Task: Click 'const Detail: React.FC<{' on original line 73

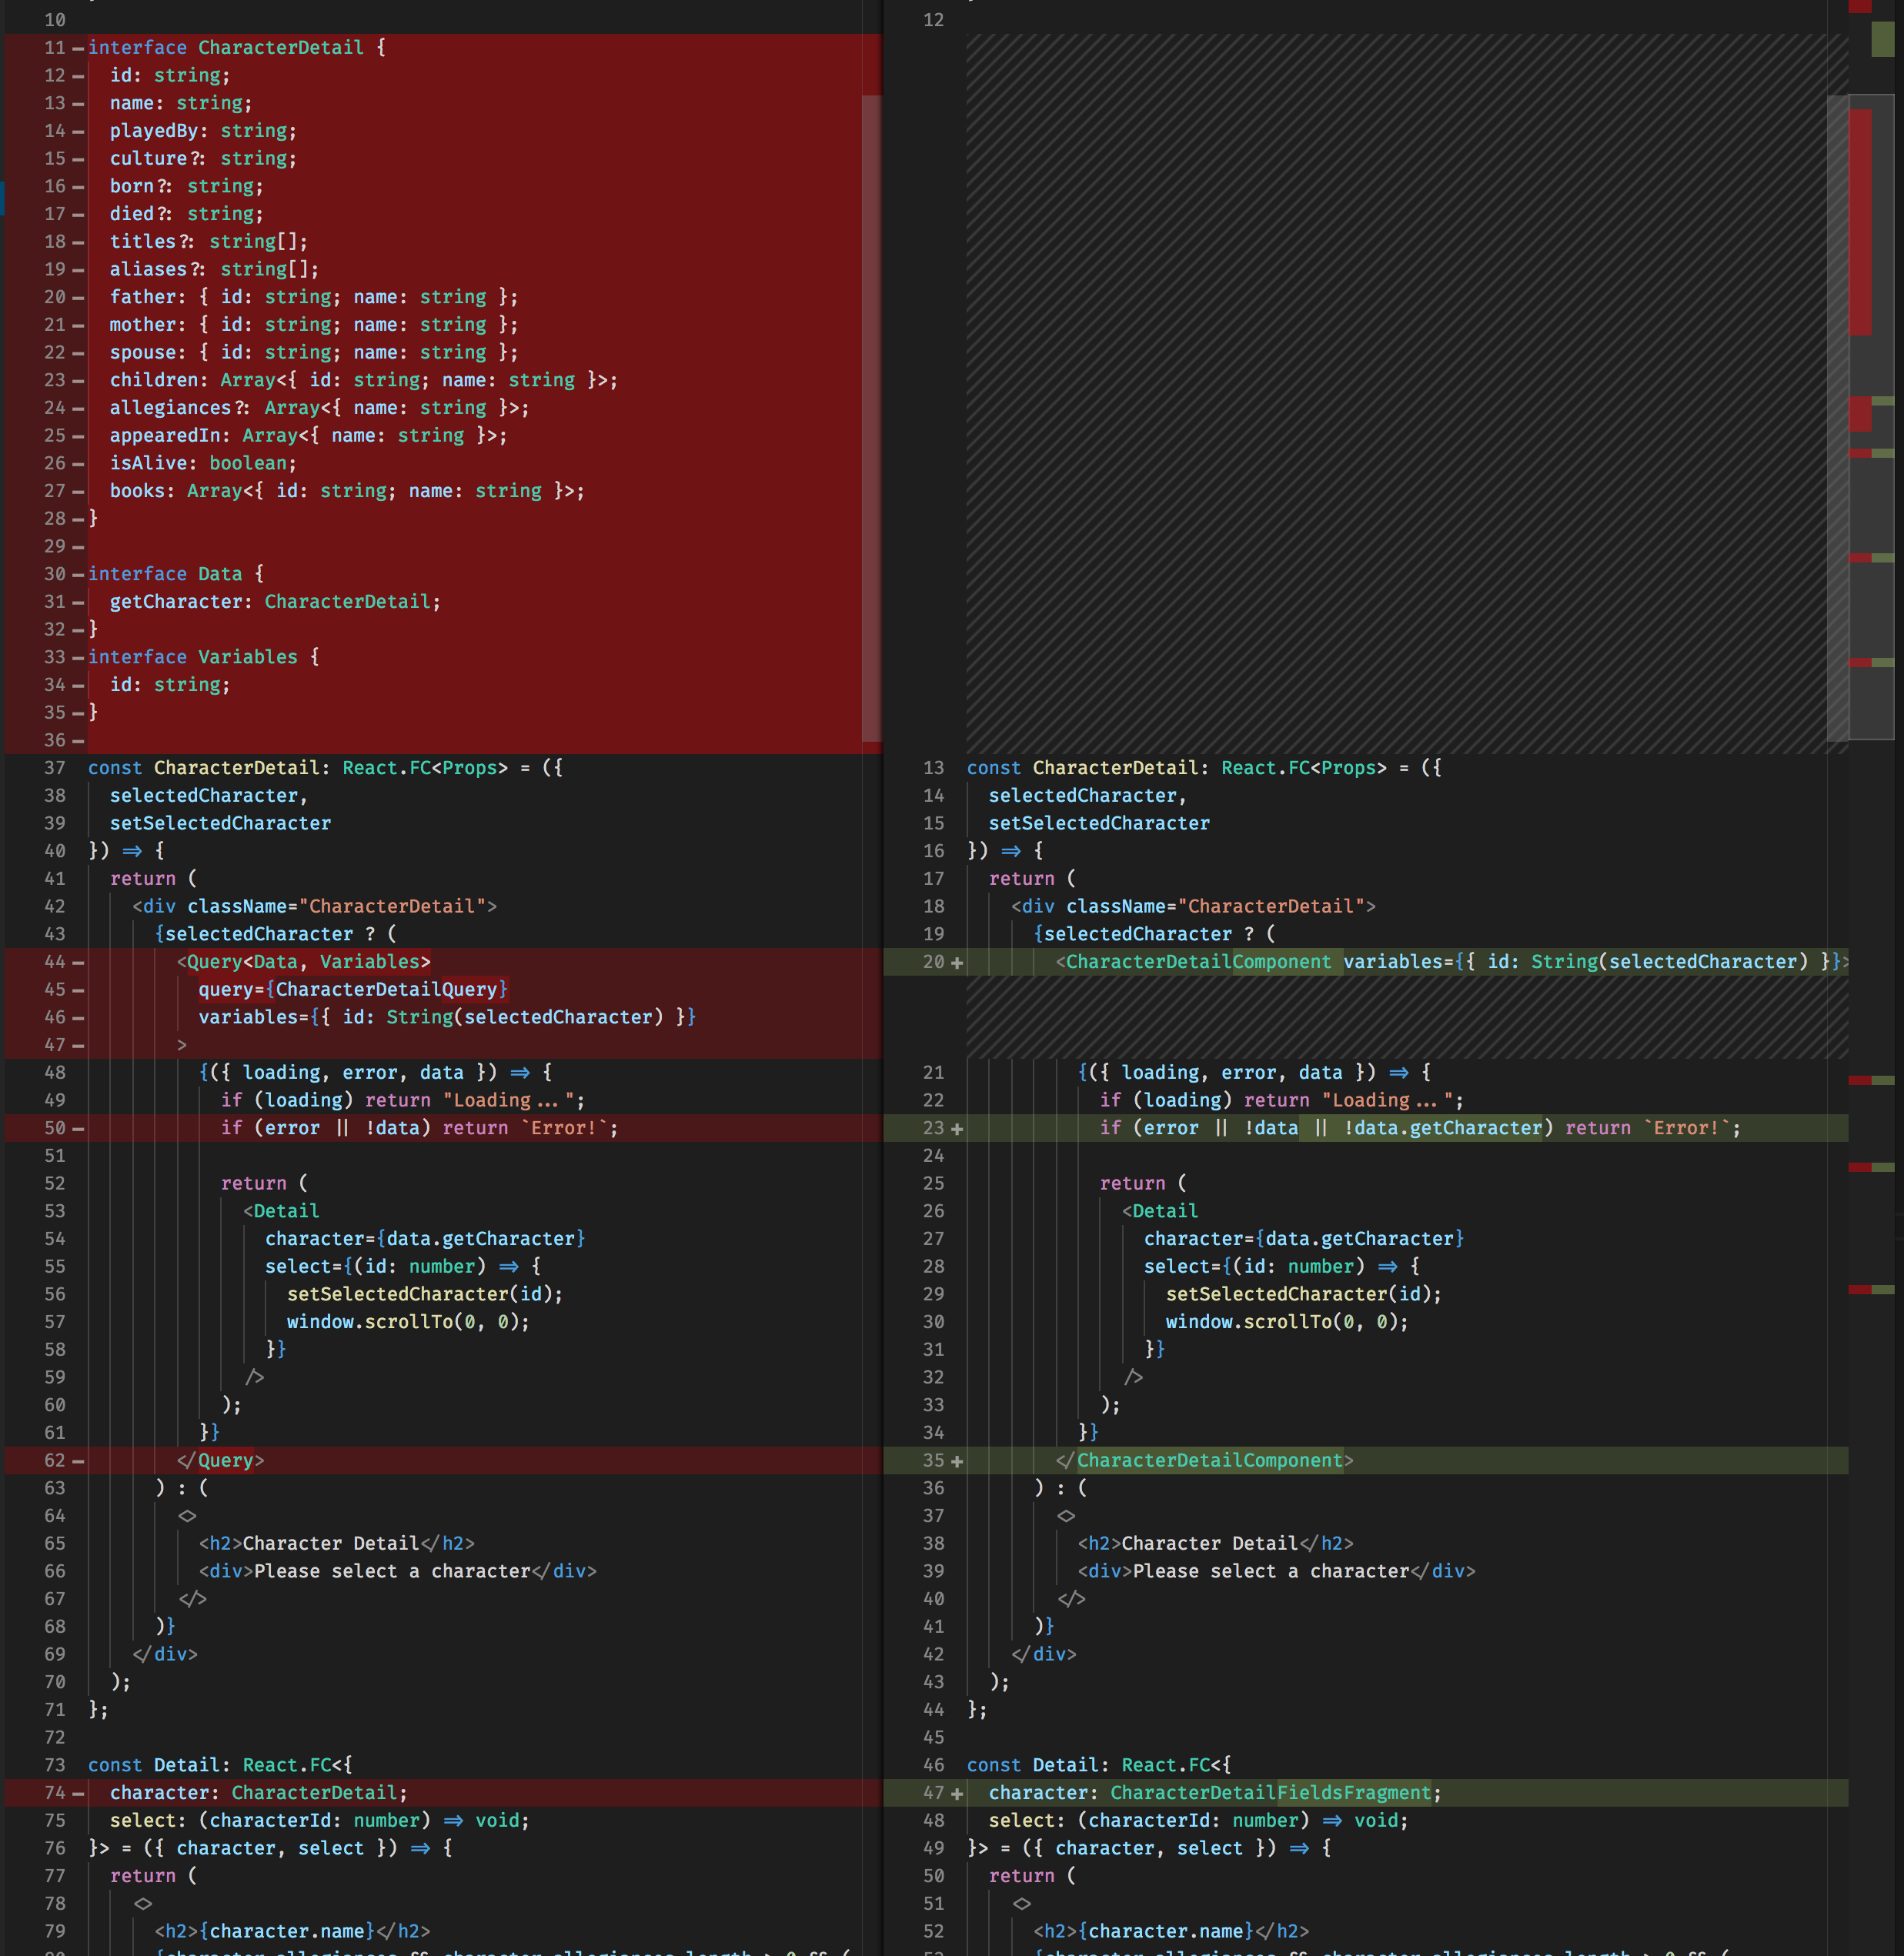Action: [220, 1765]
